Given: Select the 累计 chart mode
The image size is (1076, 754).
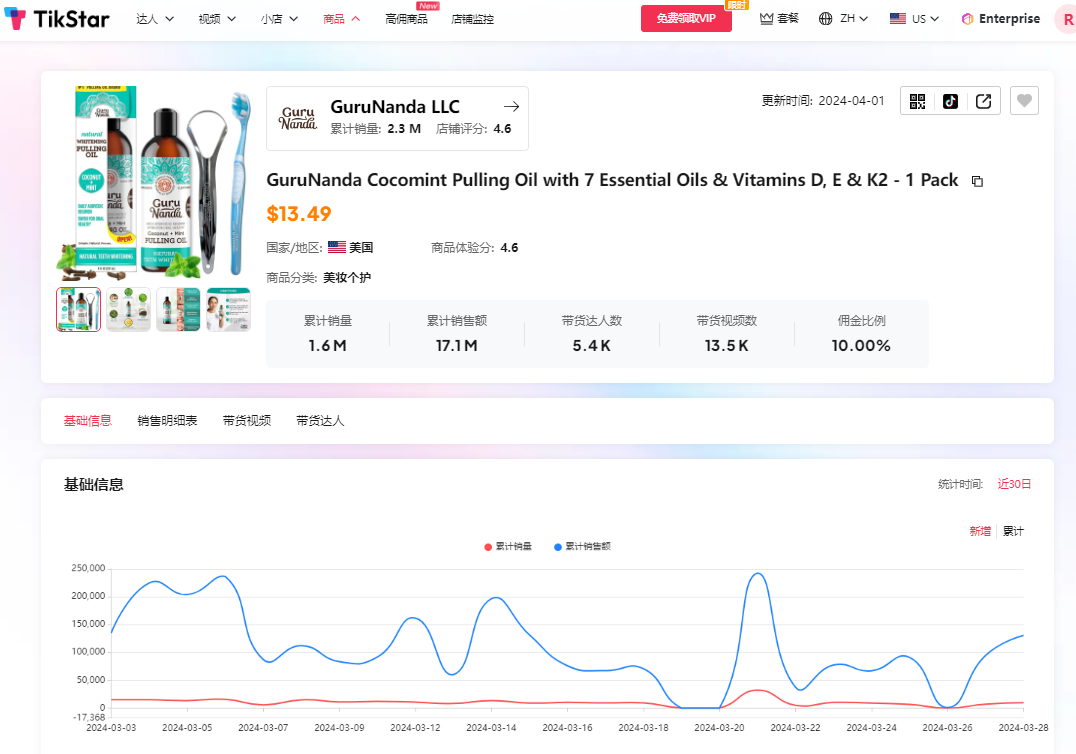Looking at the screenshot, I should coord(1014,531).
